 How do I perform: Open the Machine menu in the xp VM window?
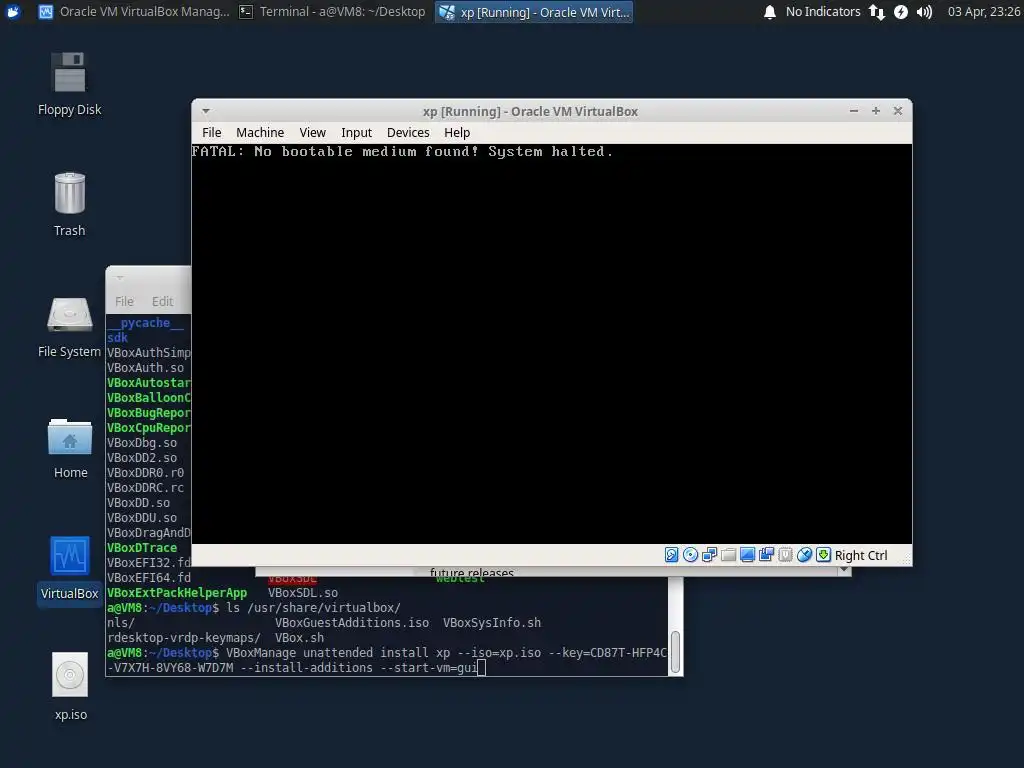260,133
